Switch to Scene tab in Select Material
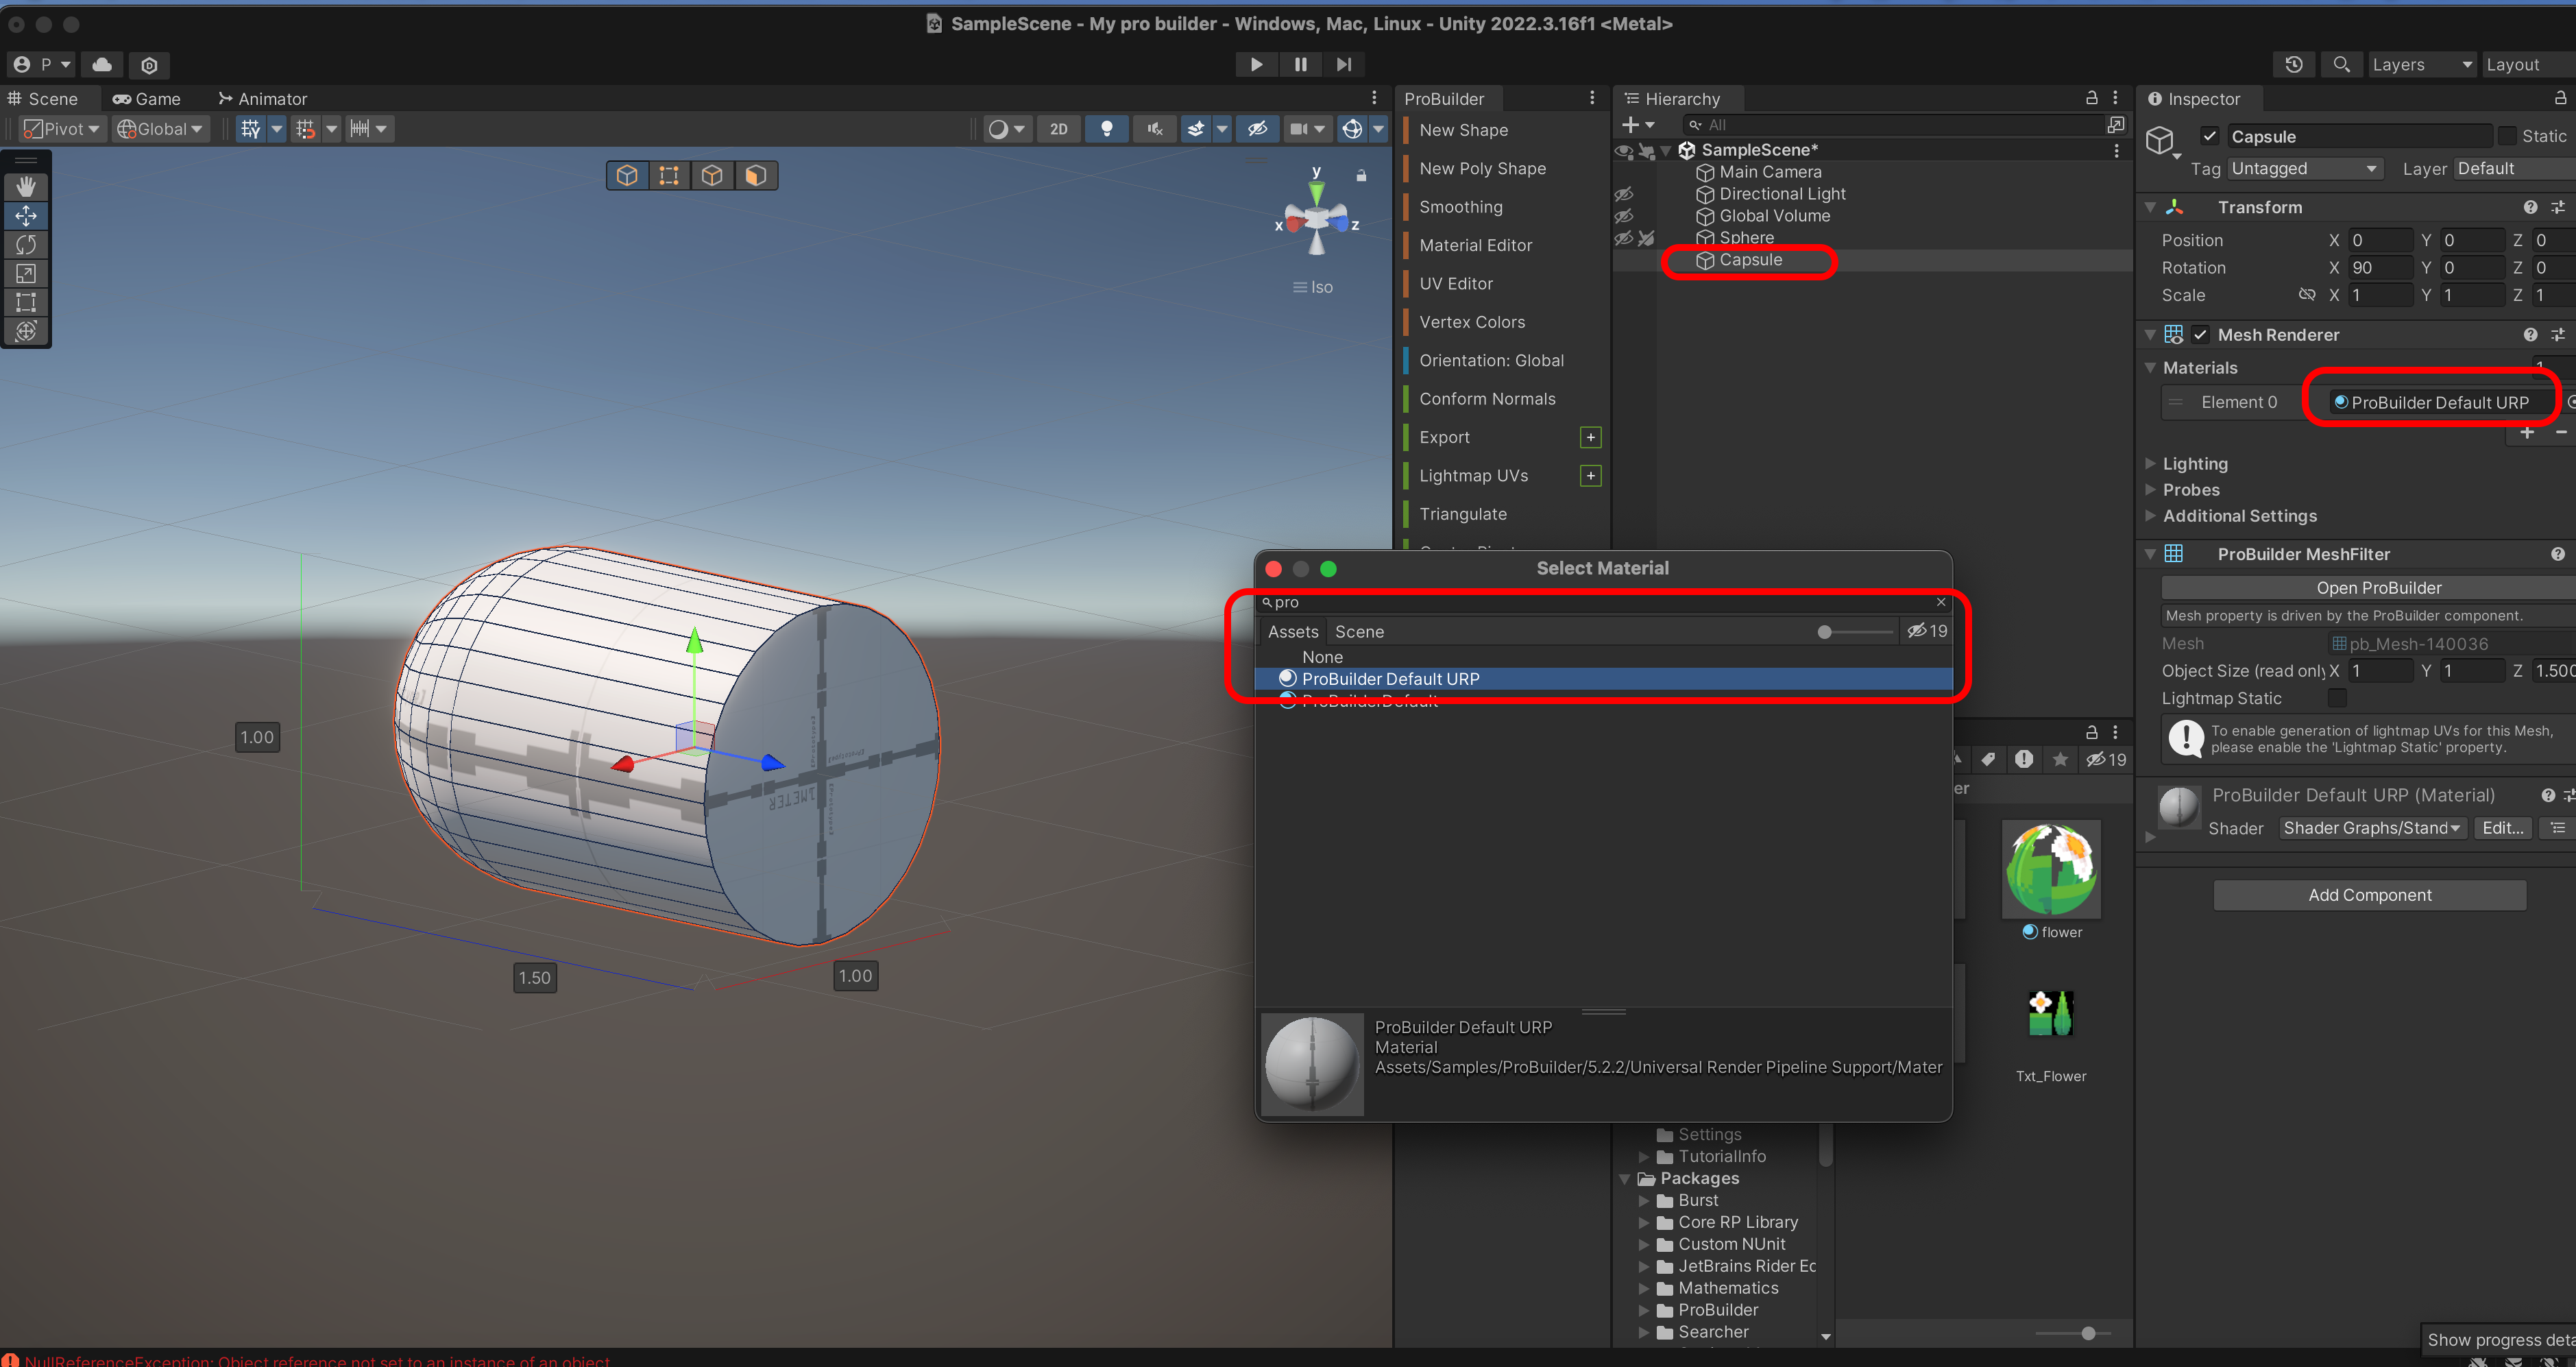 pos(1359,632)
